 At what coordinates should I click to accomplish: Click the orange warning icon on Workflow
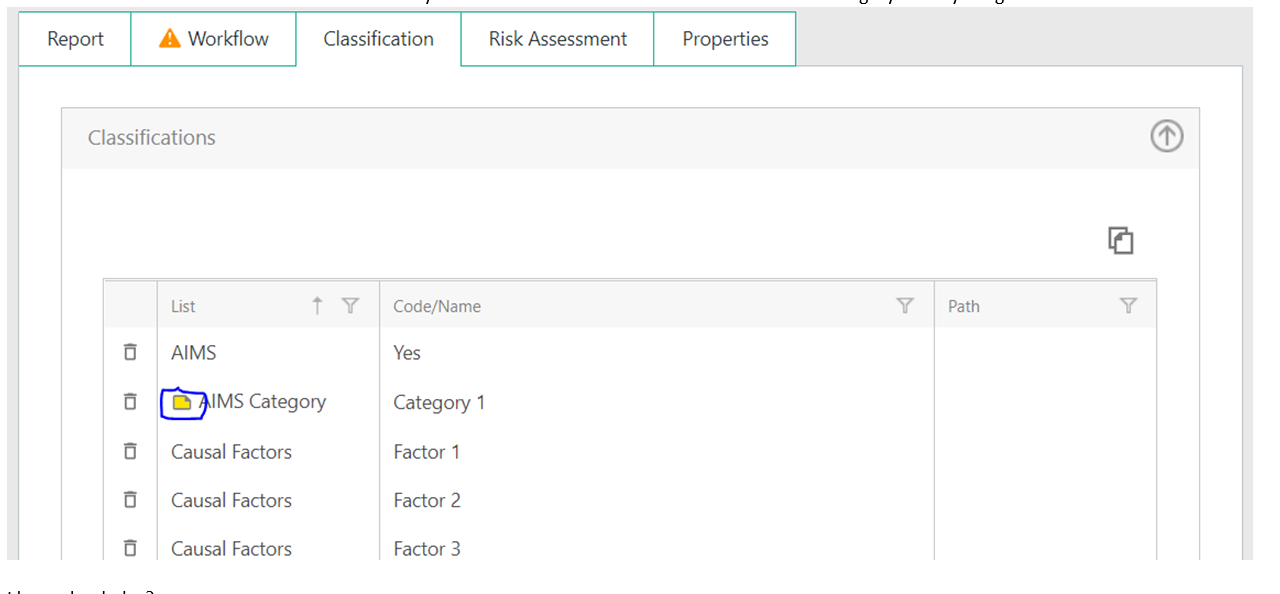point(170,38)
